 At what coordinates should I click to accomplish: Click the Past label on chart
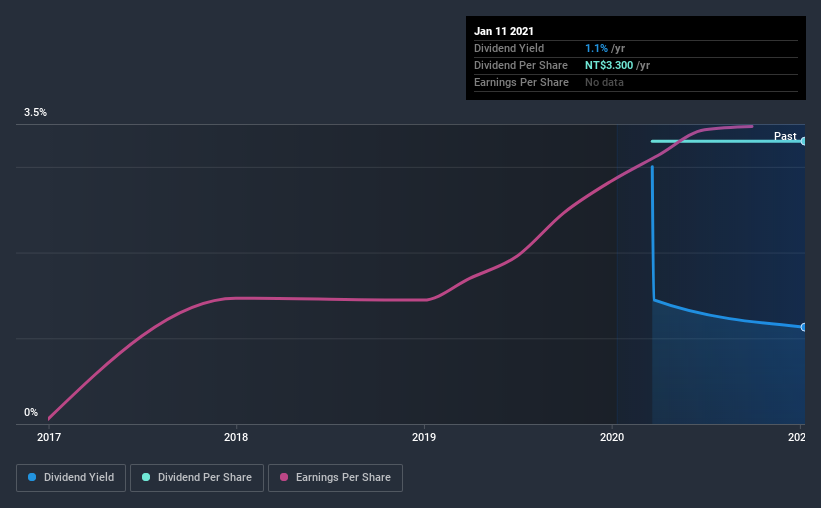point(785,136)
